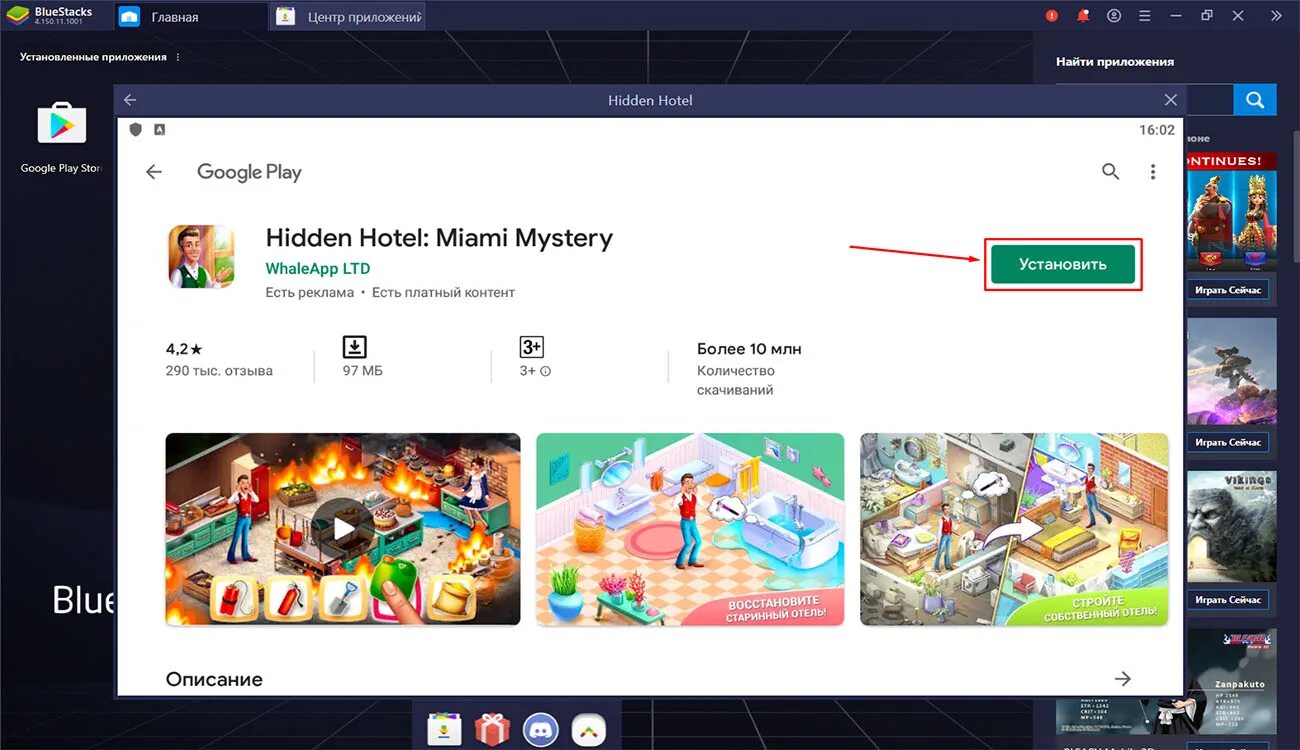The height and width of the screenshot is (750, 1300).
Task: Open the gift box icon in the dock
Action: [x=492, y=730]
